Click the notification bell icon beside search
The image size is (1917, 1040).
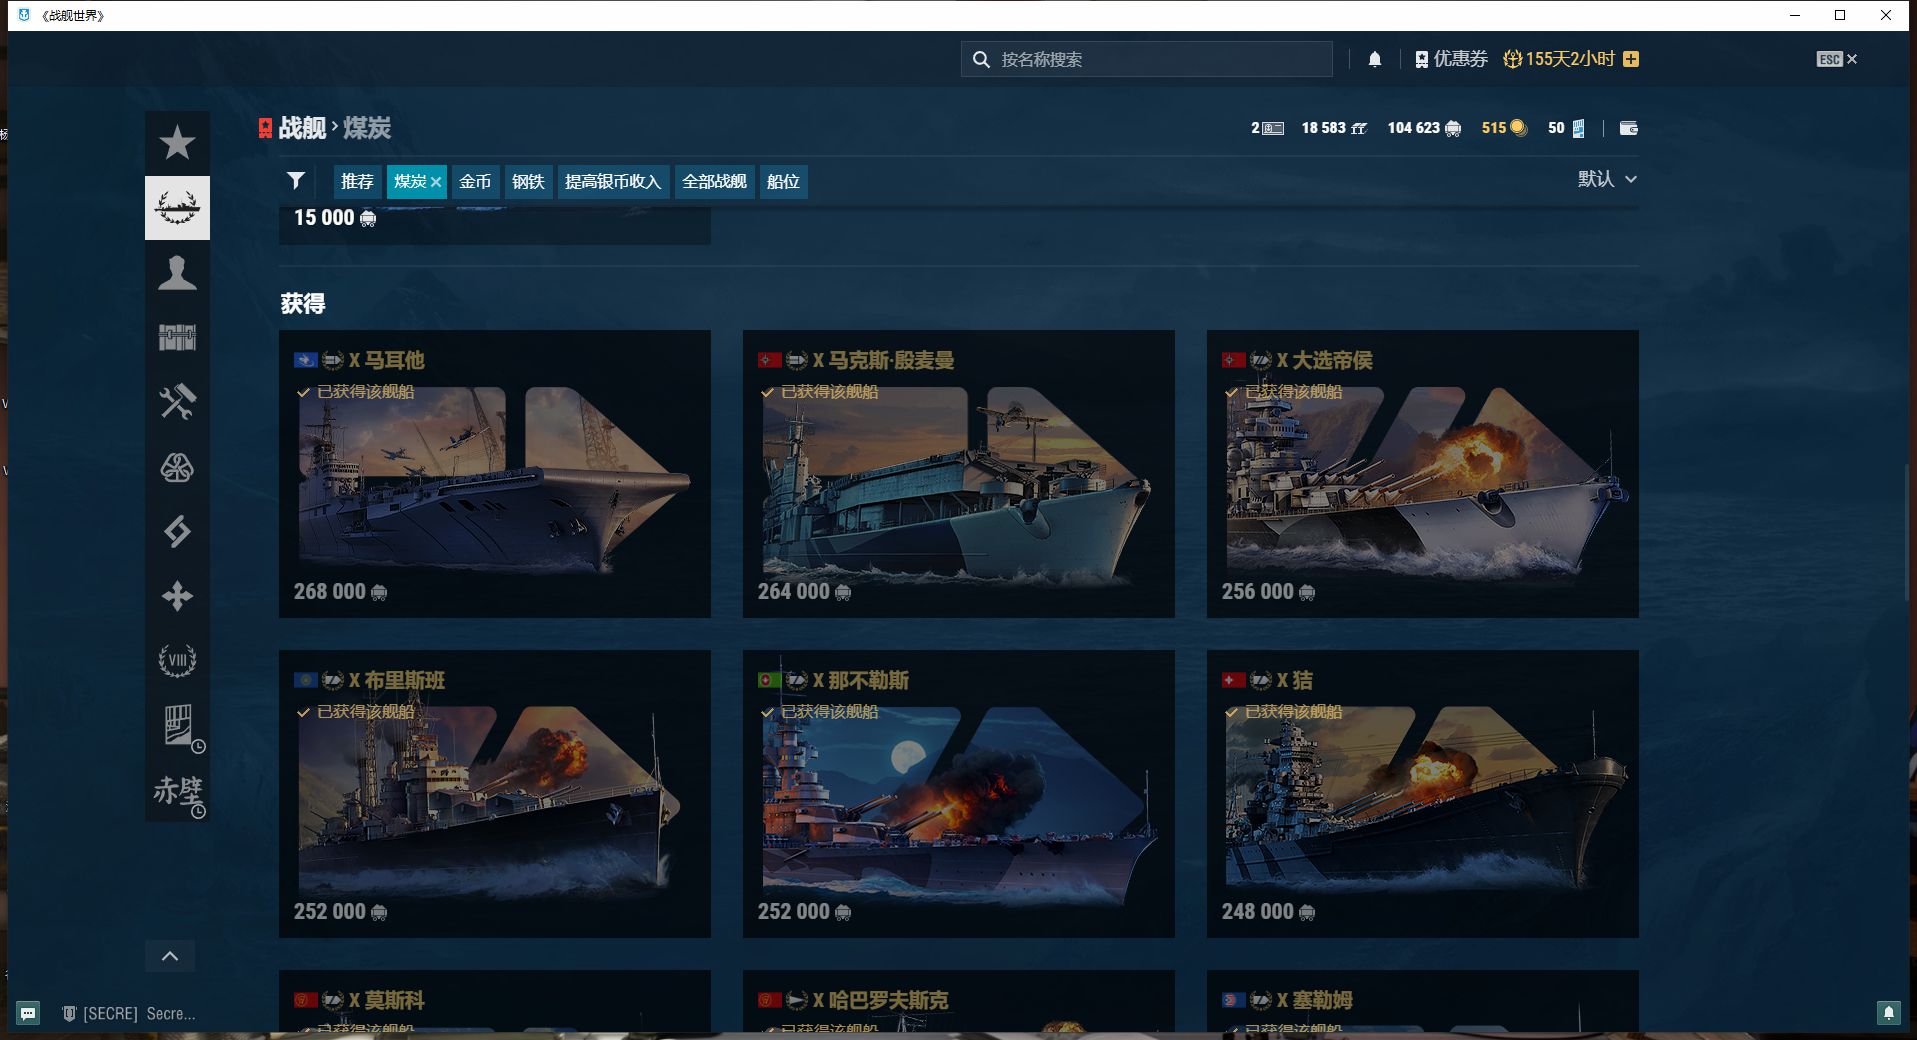tap(1374, 59)
